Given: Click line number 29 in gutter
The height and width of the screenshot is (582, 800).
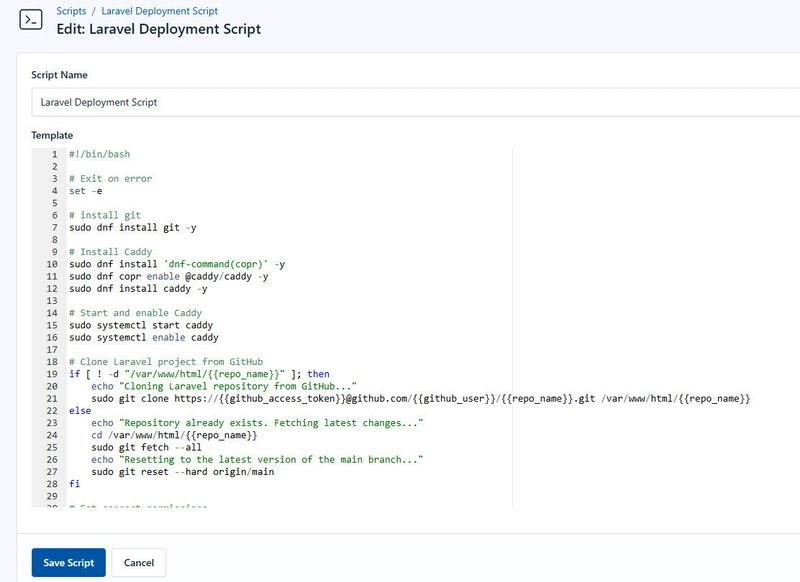Looking at the screenshot, I should [52, 496].
